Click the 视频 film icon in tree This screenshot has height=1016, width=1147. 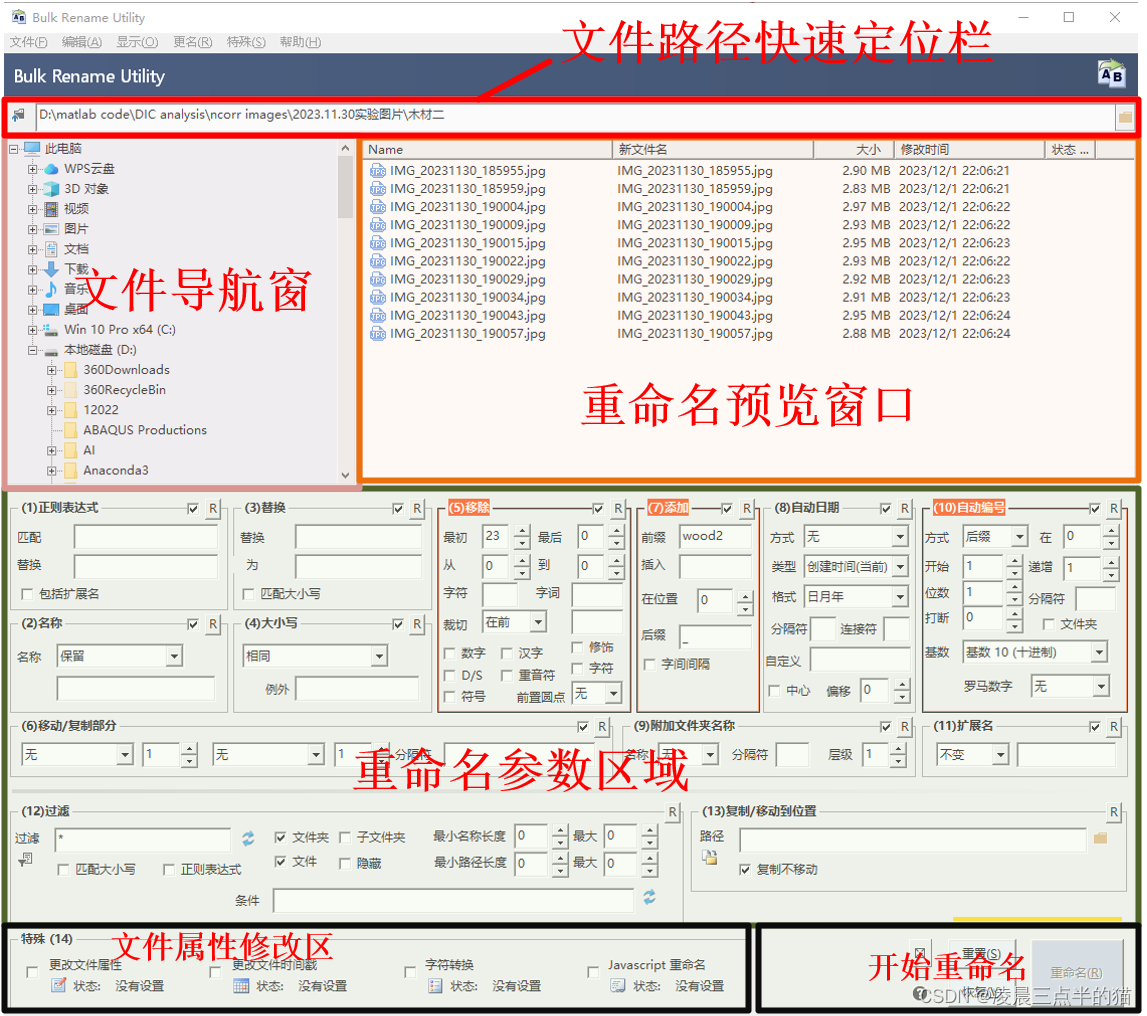(x=51, y=209)
